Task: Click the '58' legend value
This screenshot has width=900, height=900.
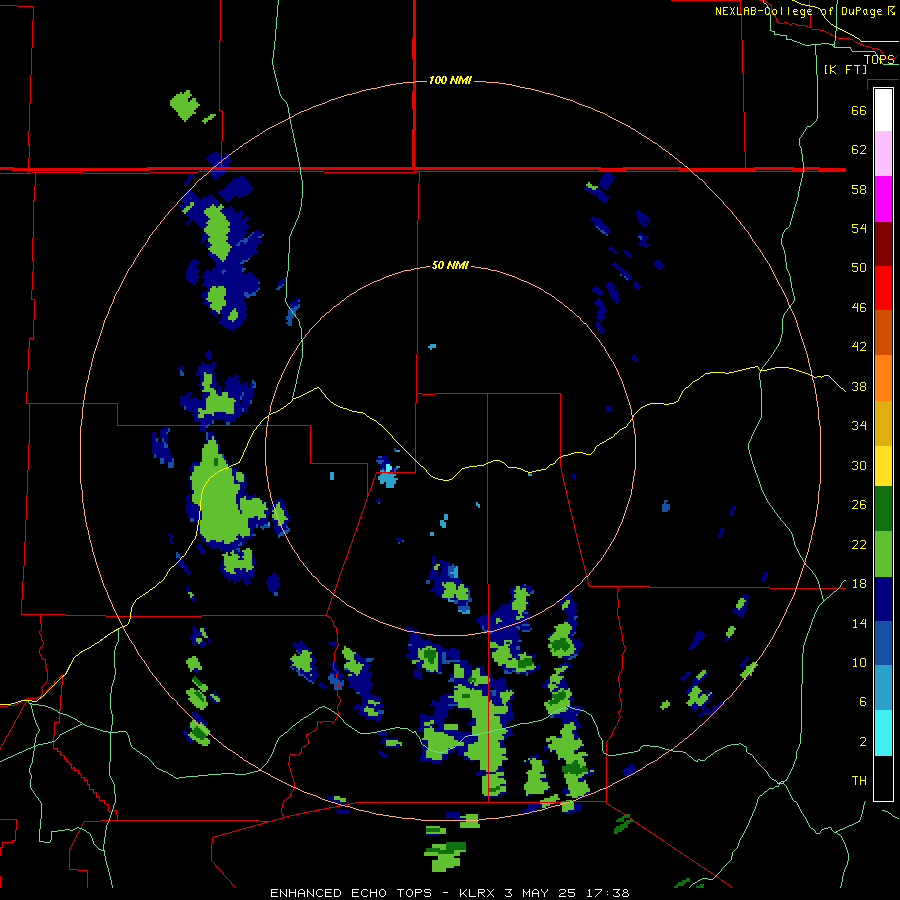Action: click(x=859, y=189)
